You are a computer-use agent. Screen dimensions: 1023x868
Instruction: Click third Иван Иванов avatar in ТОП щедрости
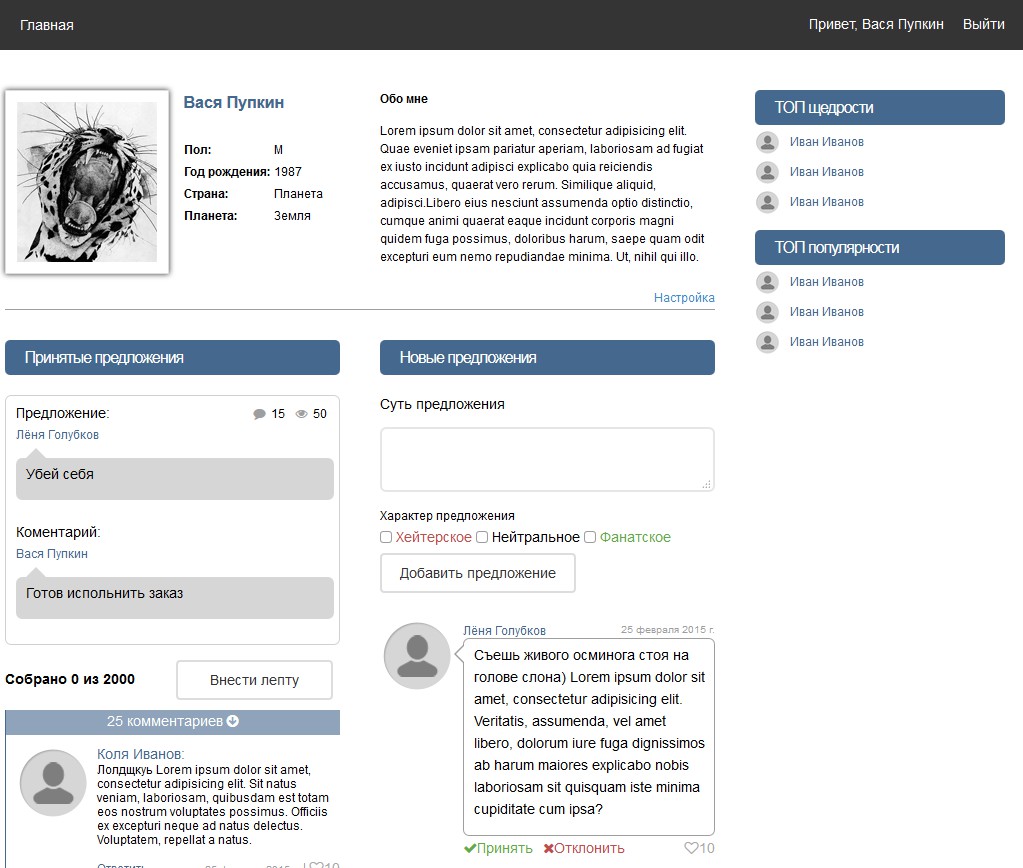[x=767, y=202]
